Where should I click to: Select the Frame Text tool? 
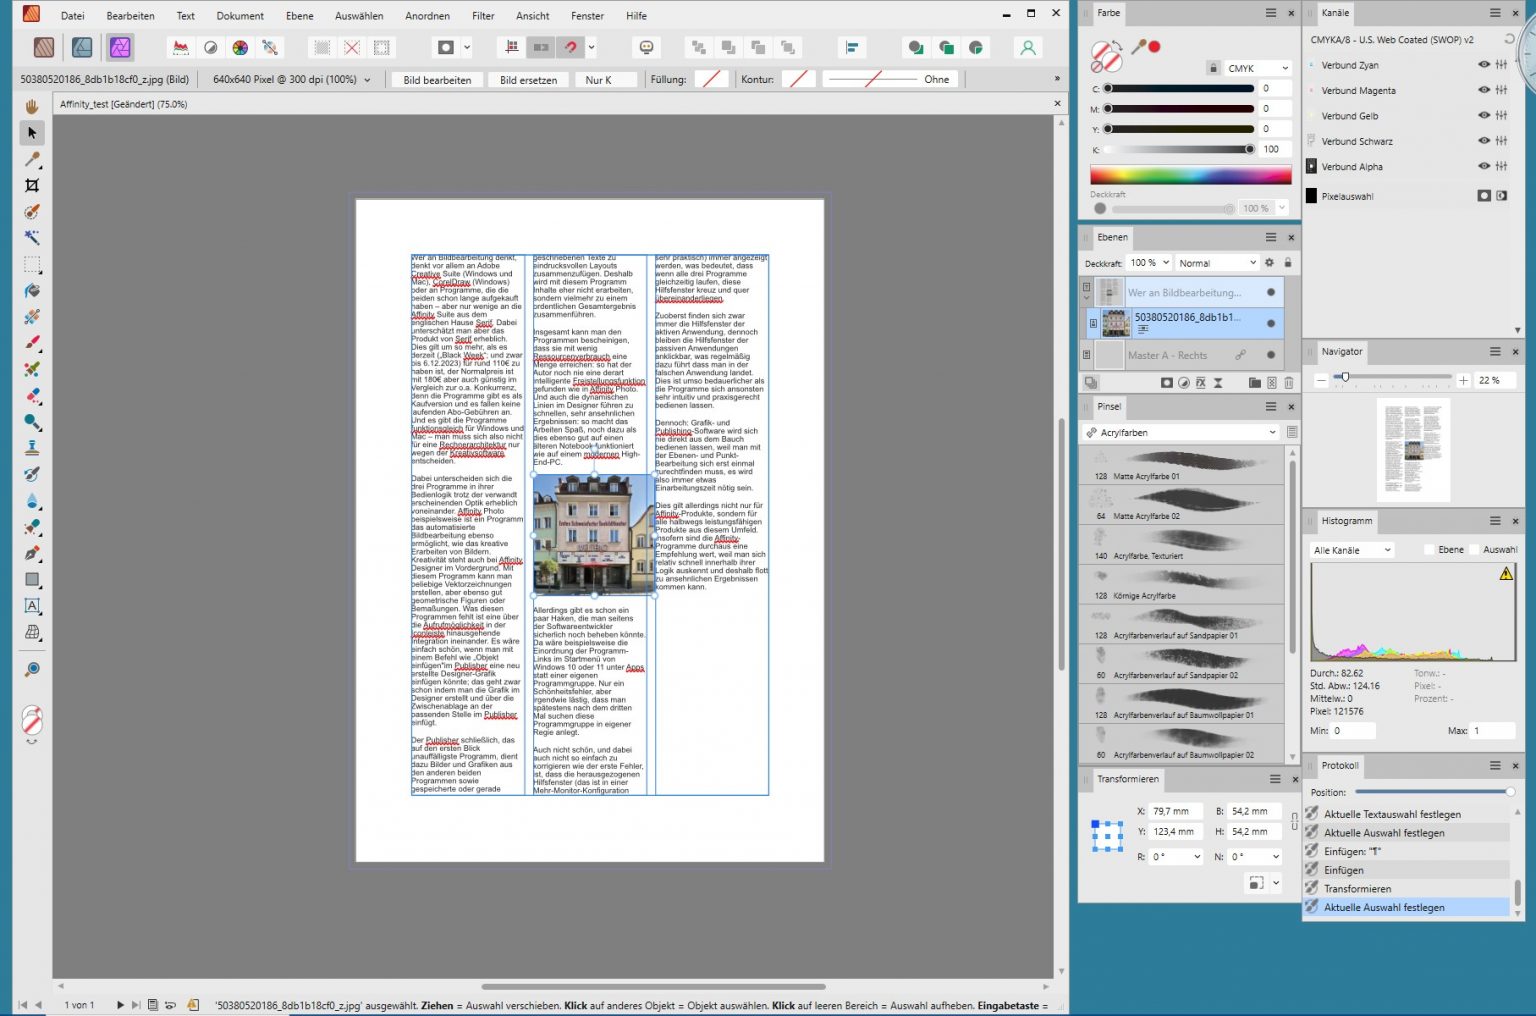click(32, 606)
